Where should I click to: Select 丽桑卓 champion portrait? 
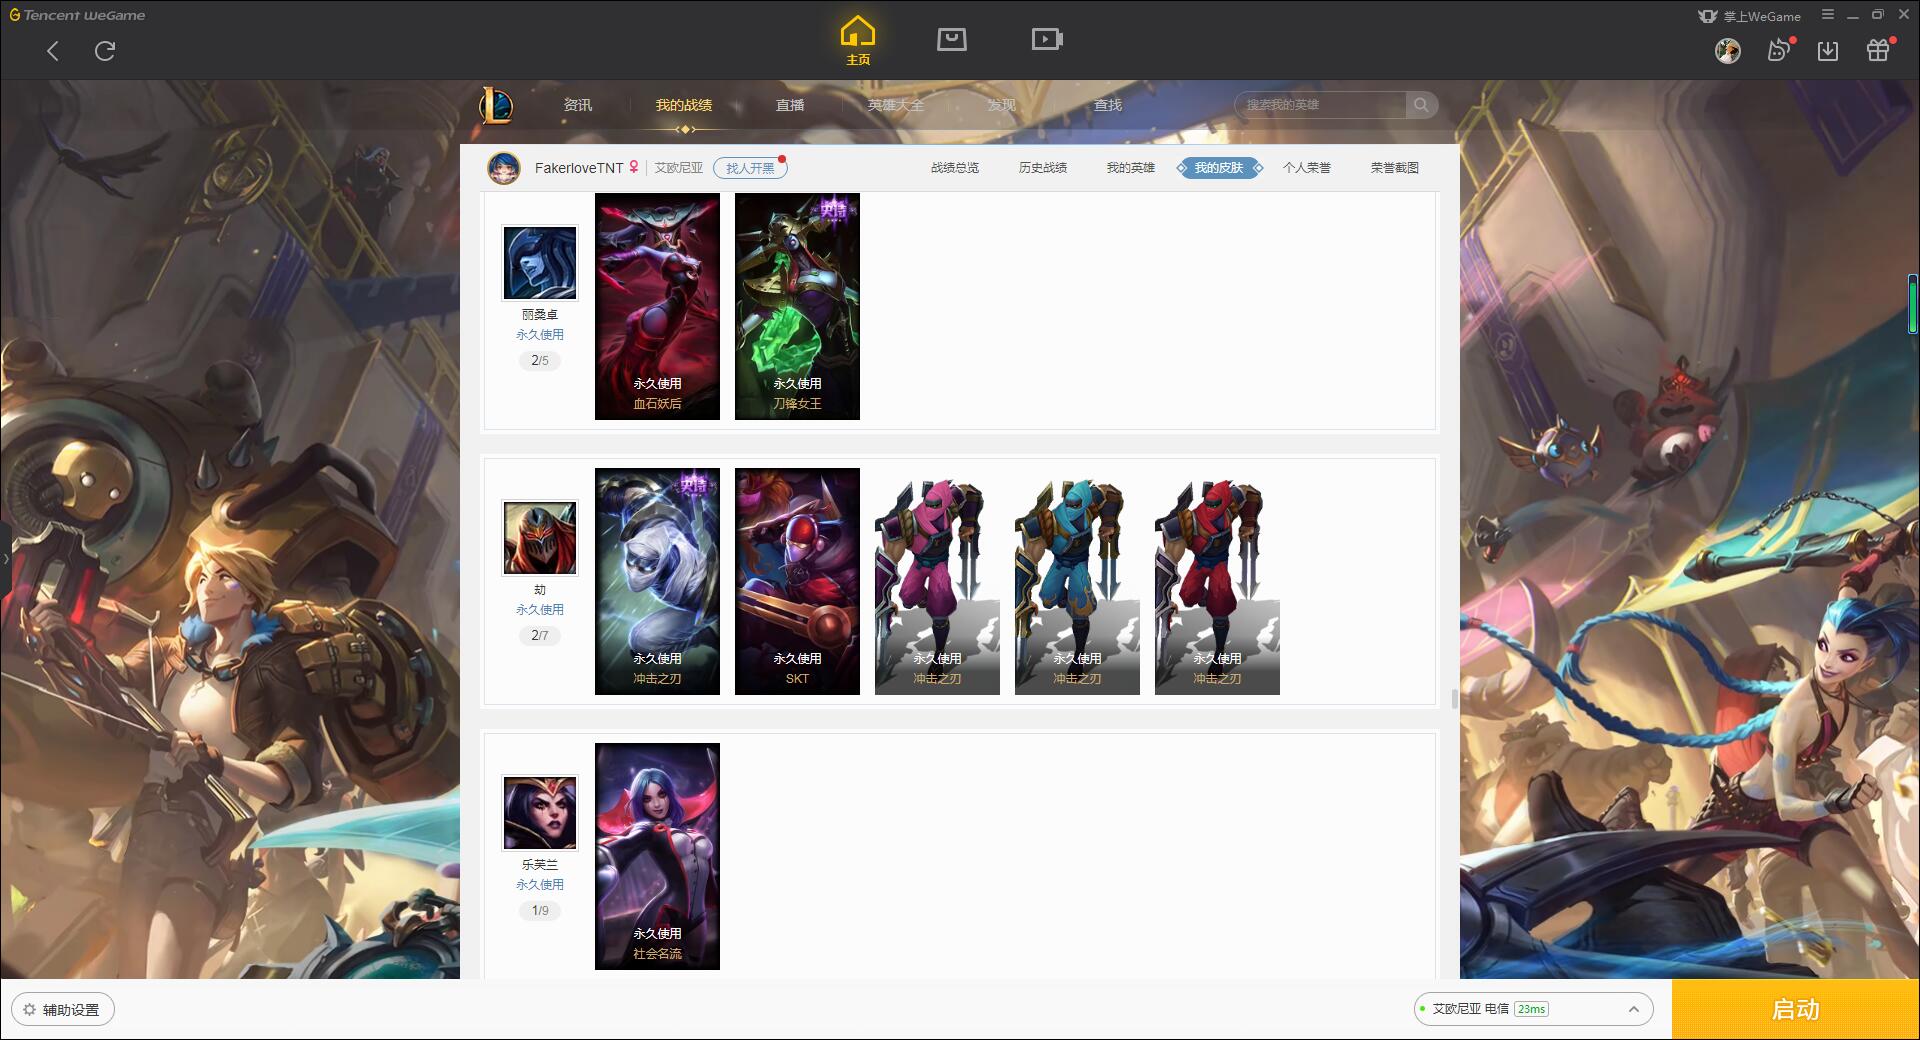tap(540, 262)
